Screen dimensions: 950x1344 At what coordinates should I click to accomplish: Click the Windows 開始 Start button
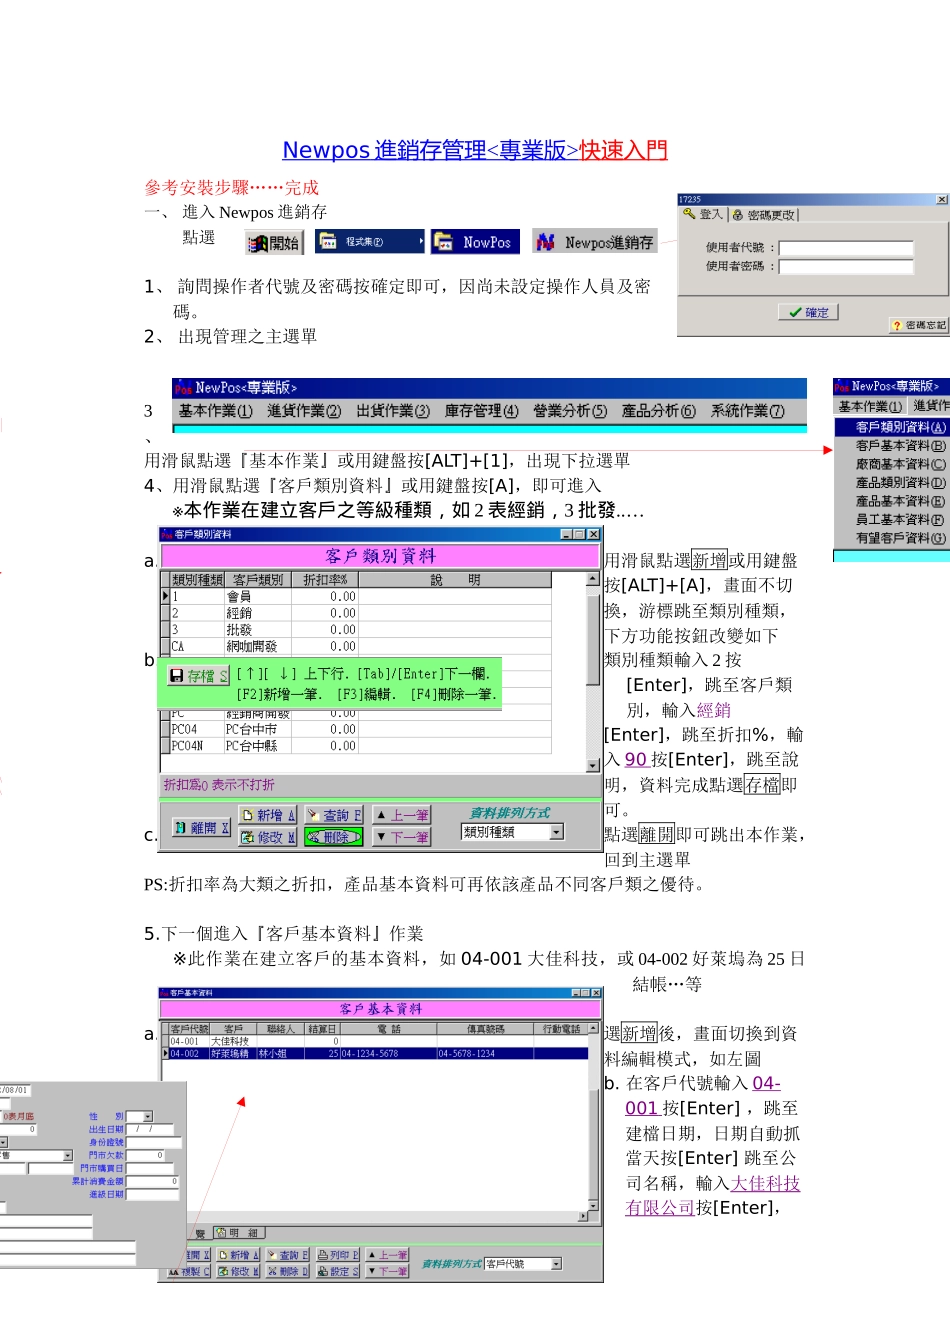coord(275,243)
